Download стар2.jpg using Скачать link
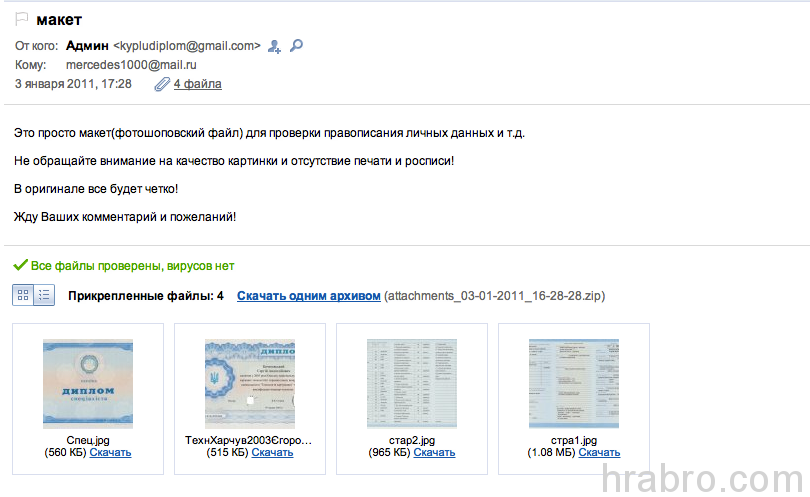 tap(434, 453)
